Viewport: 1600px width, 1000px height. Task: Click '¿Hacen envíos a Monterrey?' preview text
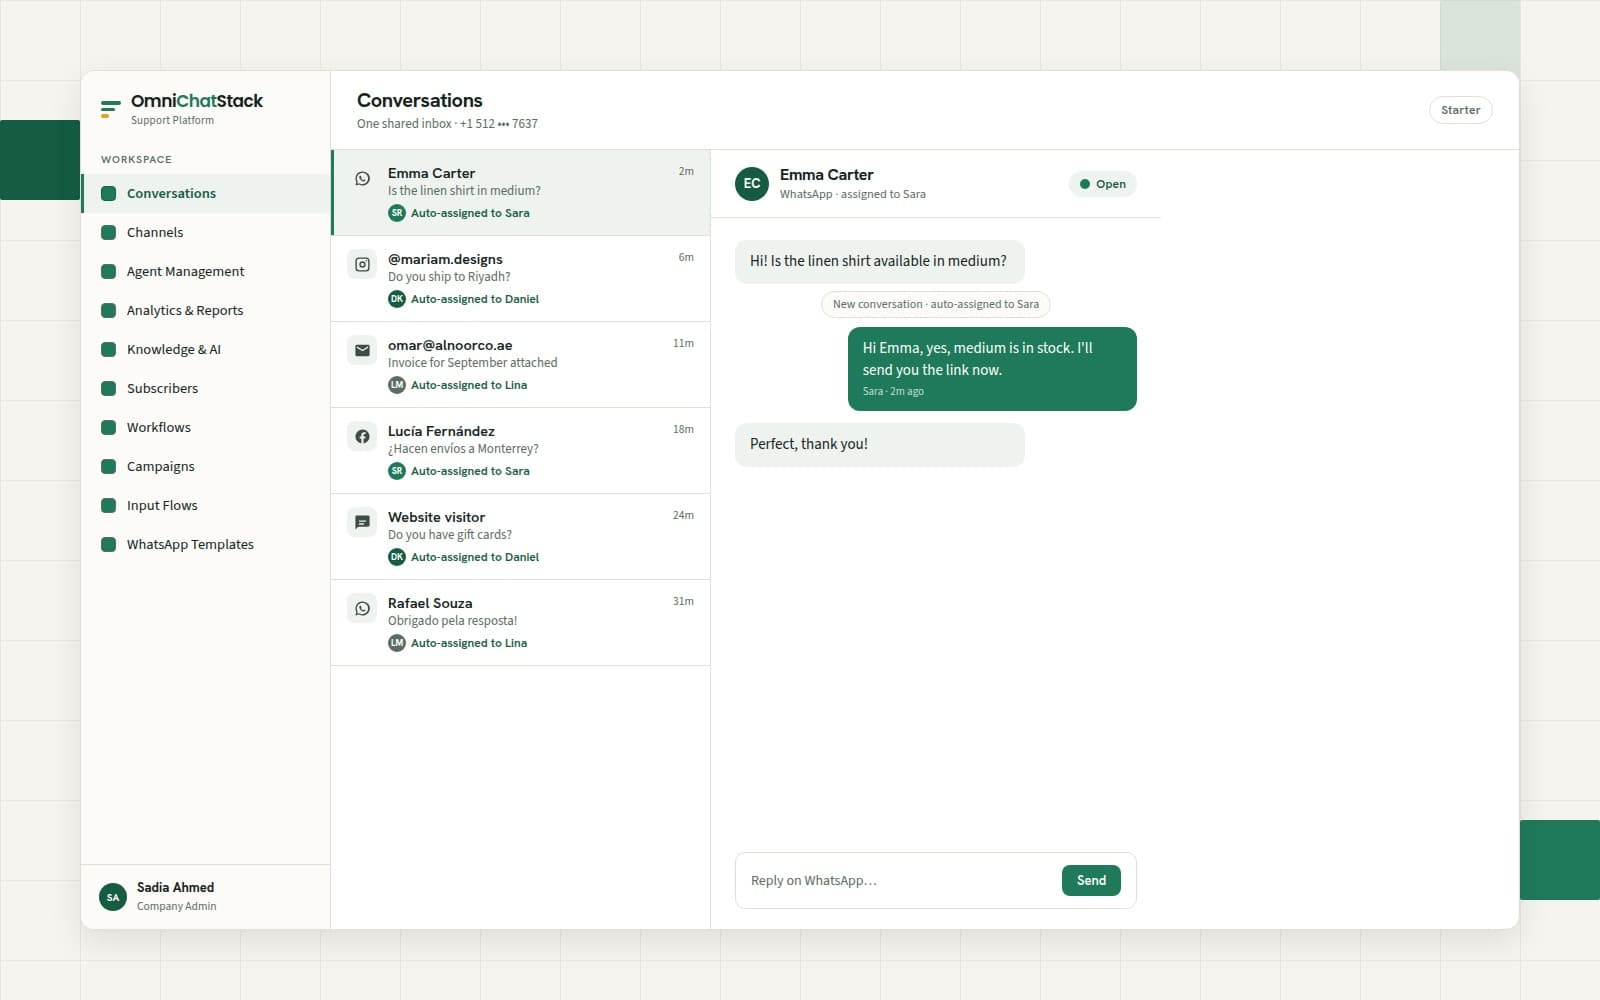pos(463,449)
